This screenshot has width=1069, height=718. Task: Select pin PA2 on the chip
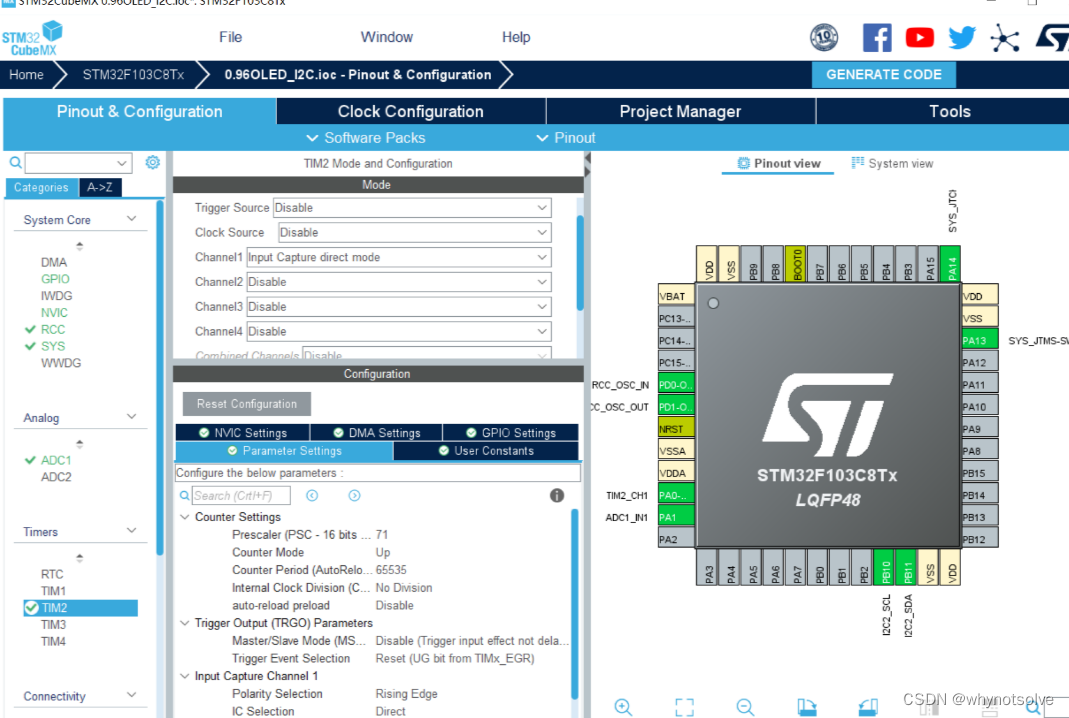click(x=676, y=539)
